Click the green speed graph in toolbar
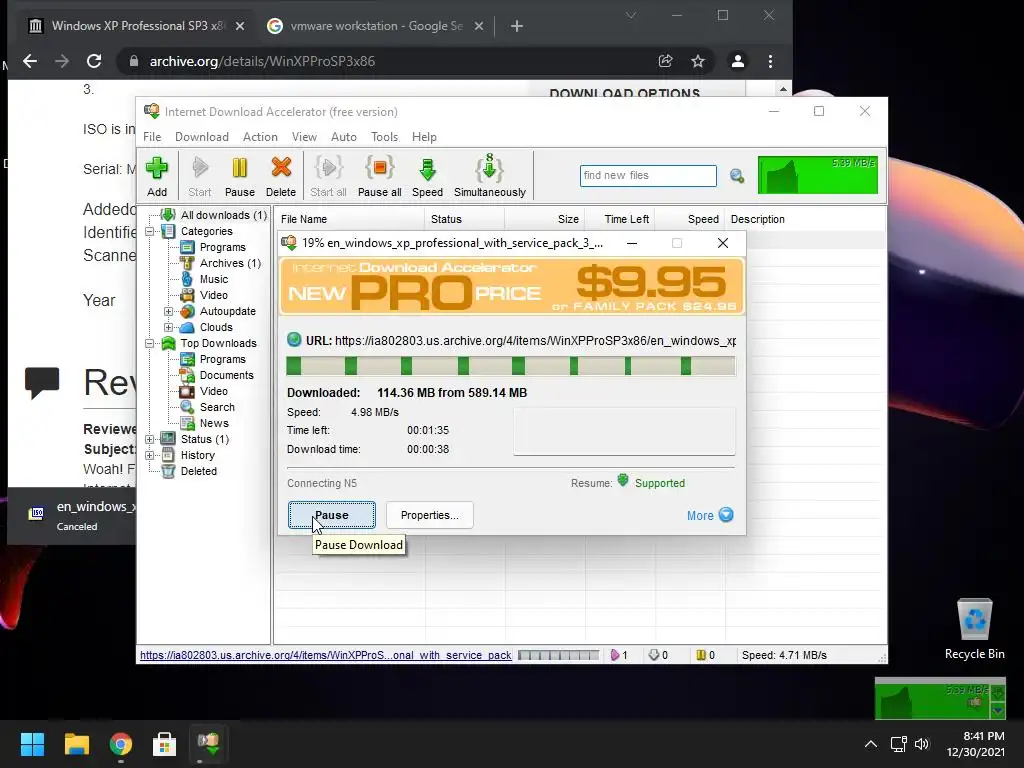1024x768 pixels. click(x=818, y=175)
